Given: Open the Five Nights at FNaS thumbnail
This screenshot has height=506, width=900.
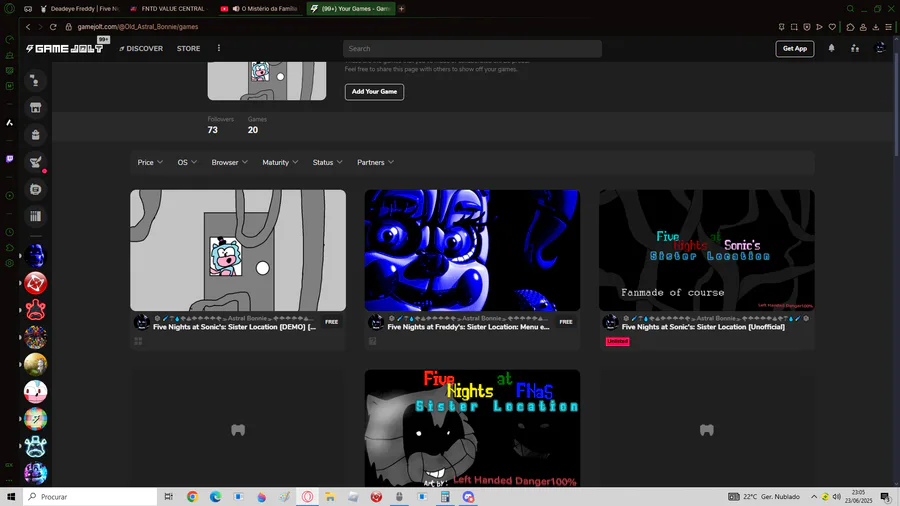Looking at the screenshot, I should pos(472,428).
